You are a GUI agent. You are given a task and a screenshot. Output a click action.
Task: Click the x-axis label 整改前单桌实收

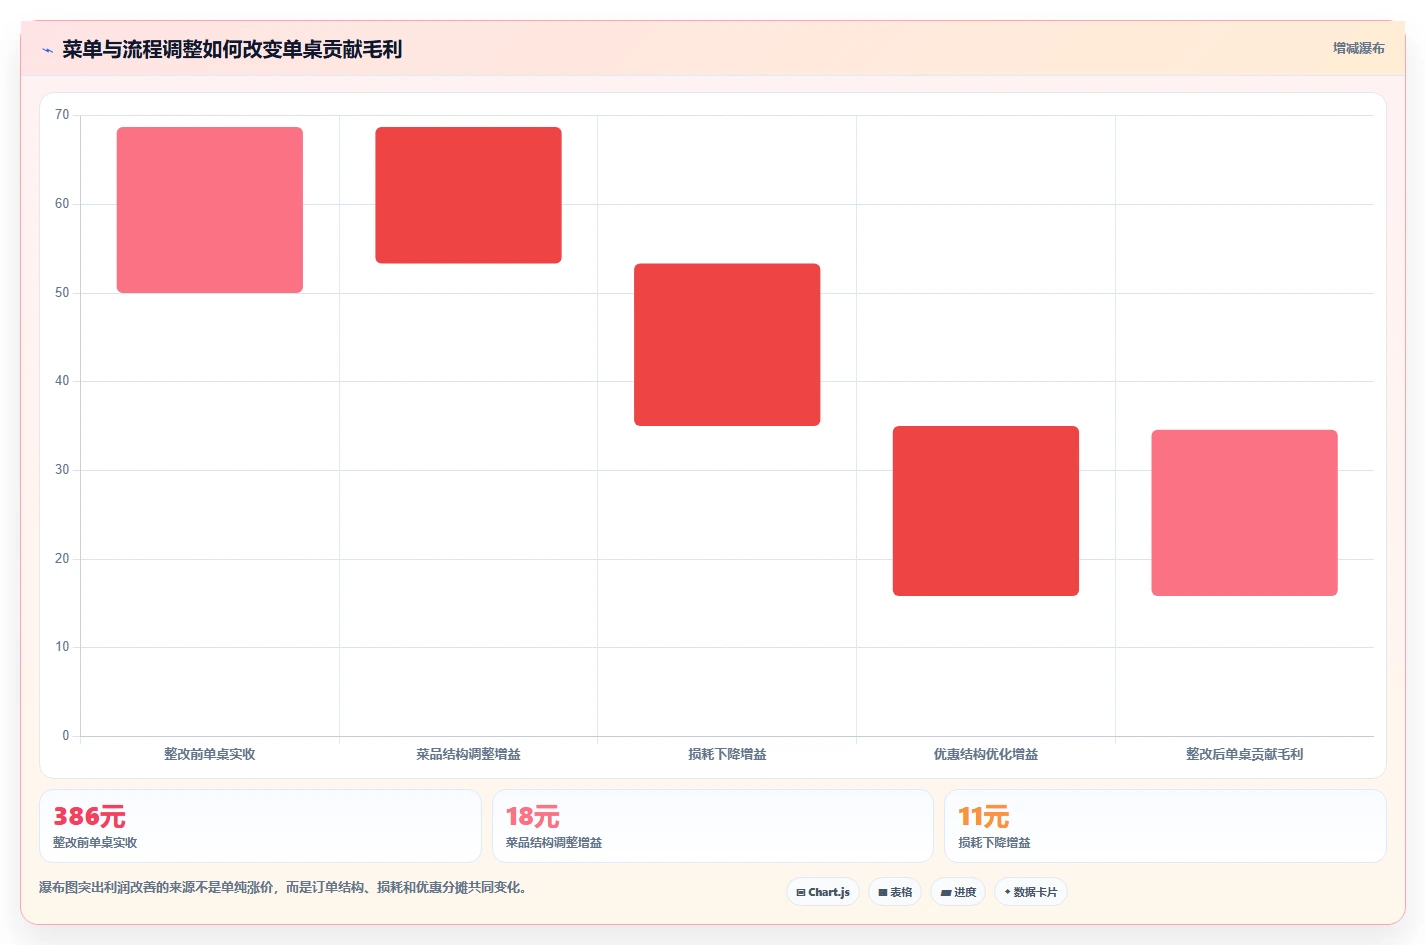click(210, 754)
